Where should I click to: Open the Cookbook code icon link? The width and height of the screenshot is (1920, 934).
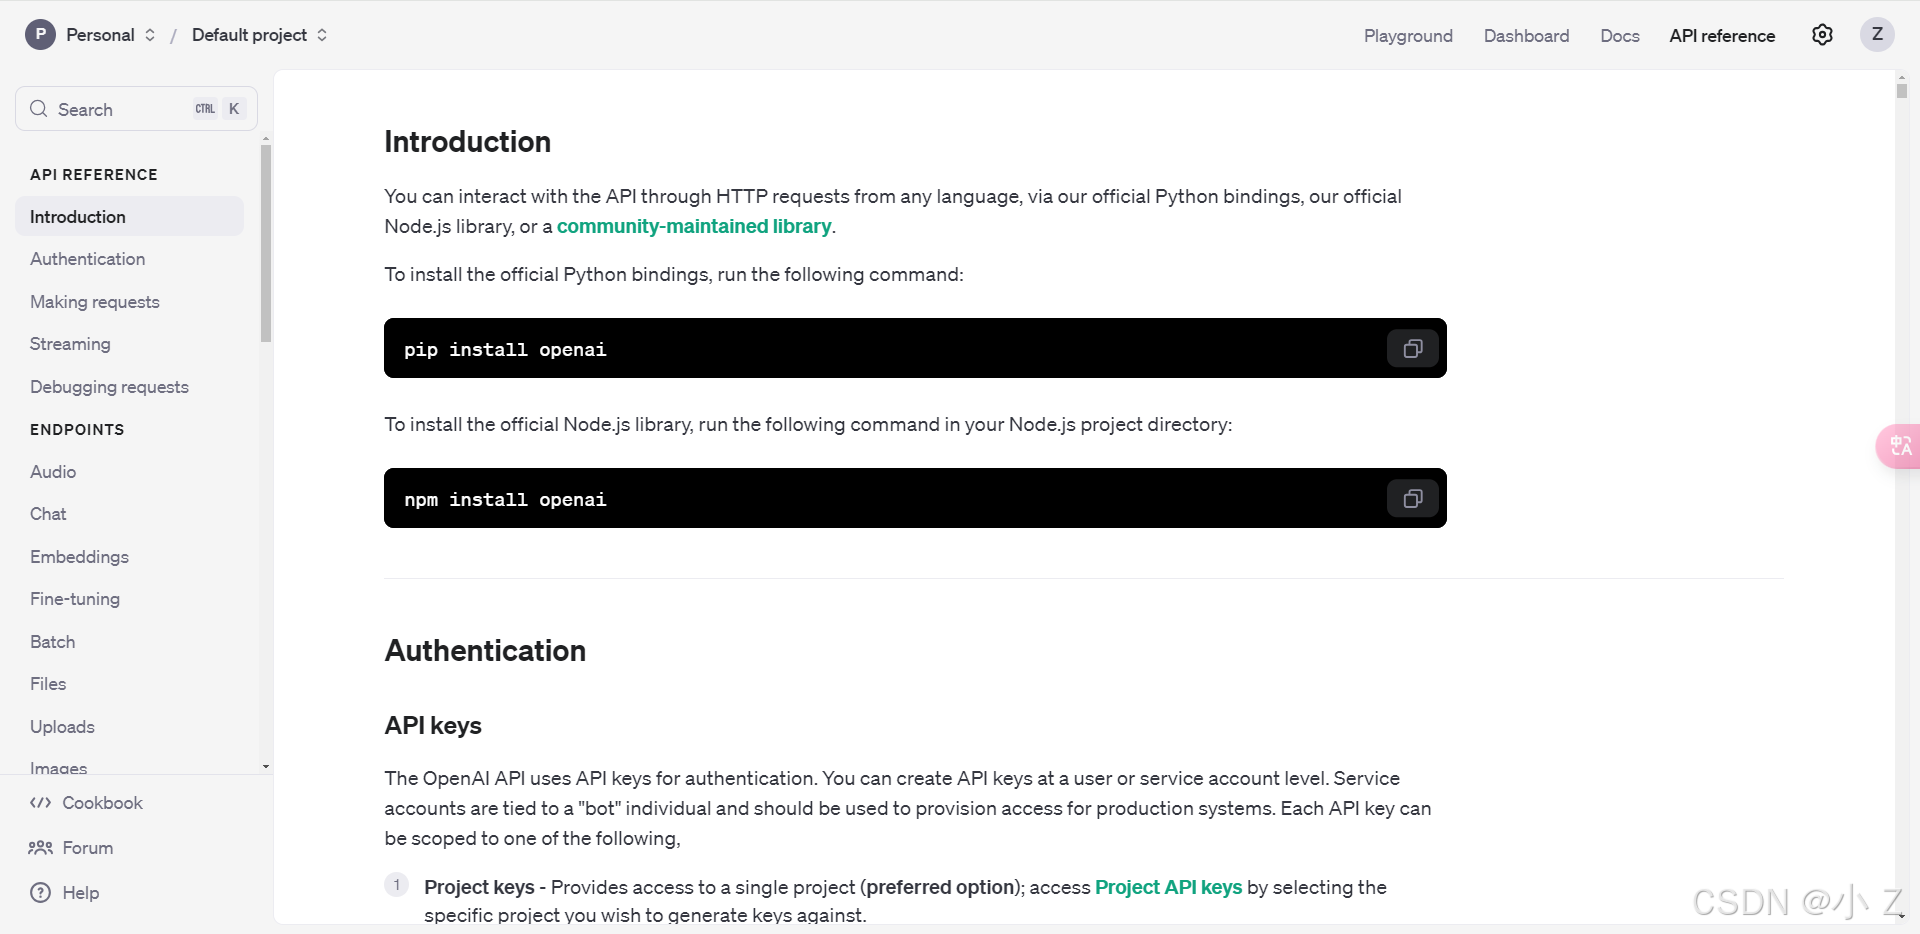[x=40, y=803]
